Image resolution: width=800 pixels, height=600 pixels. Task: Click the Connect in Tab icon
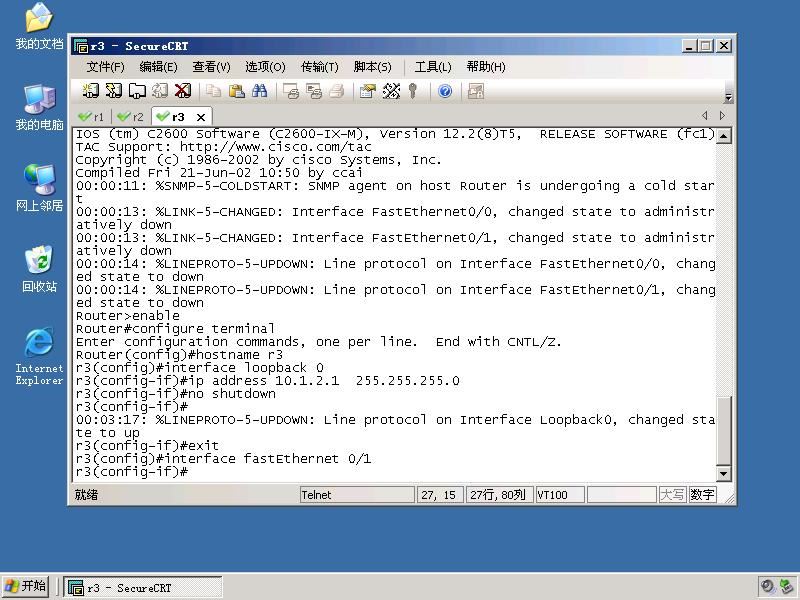pos(137,91)
